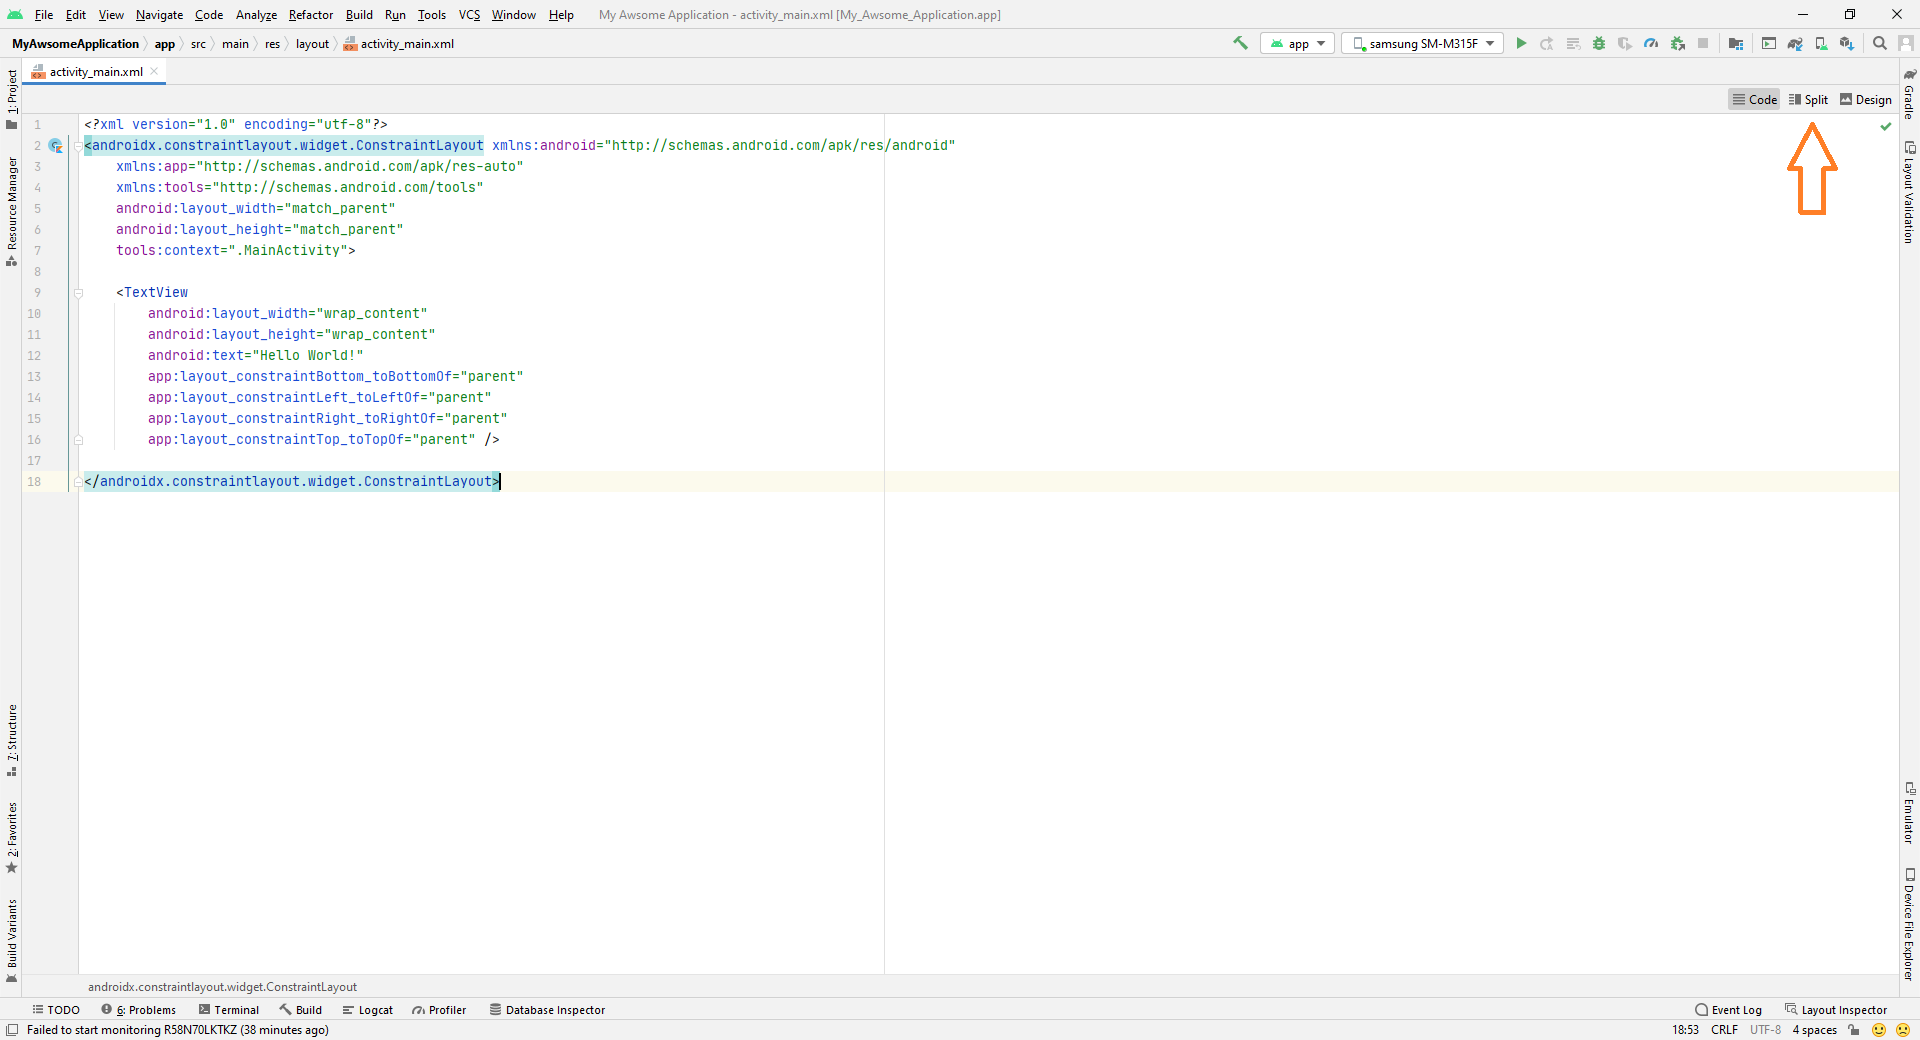Click the Search Everywhere magnifier icon
This screenshot has width=1920, height=1040.
click(x=1880, y=43)
